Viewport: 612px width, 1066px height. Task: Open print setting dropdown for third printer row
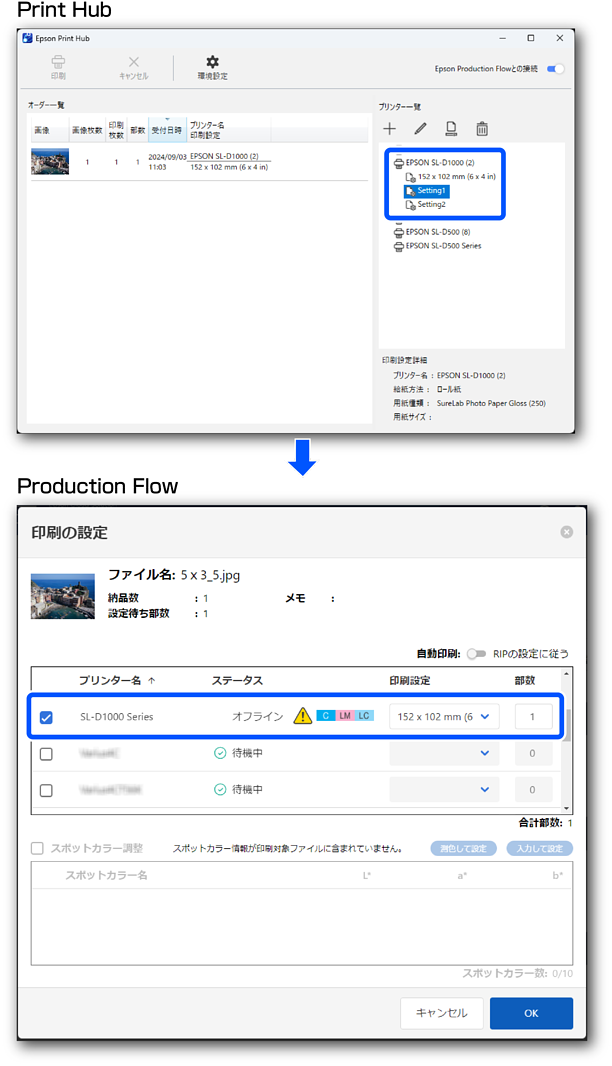[444, 790]
